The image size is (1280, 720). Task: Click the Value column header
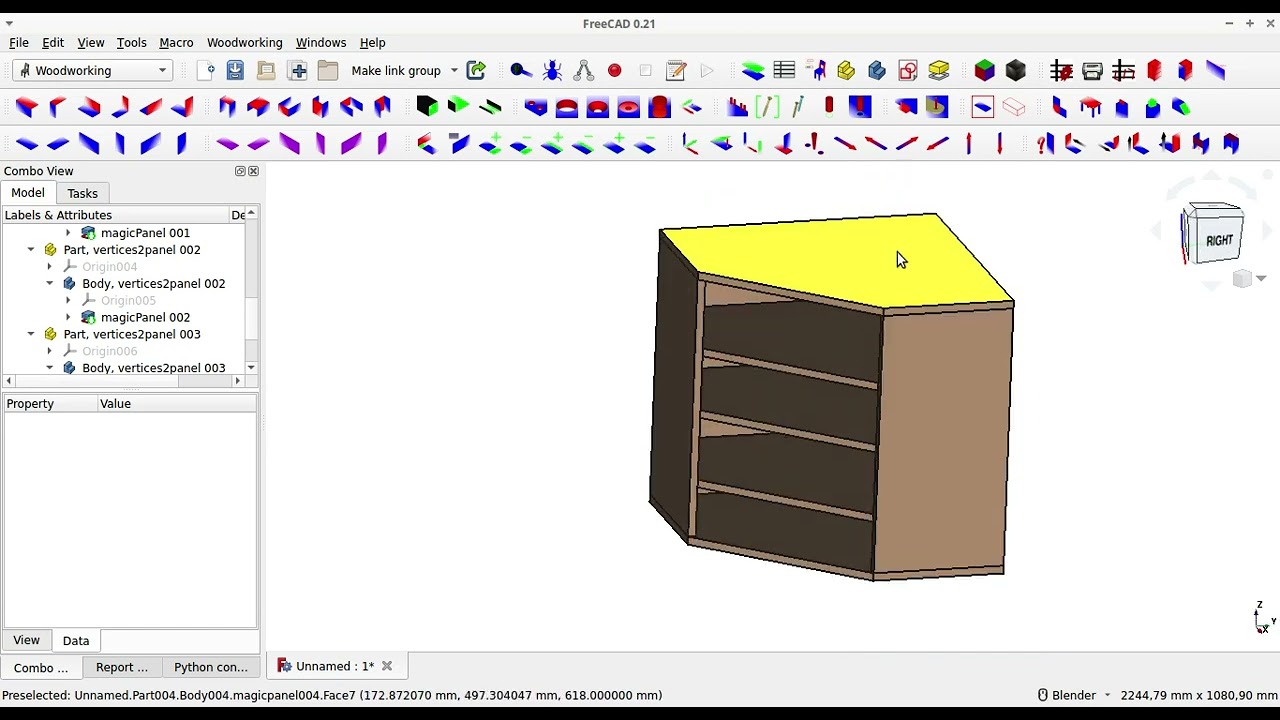(x=177, y=404)
